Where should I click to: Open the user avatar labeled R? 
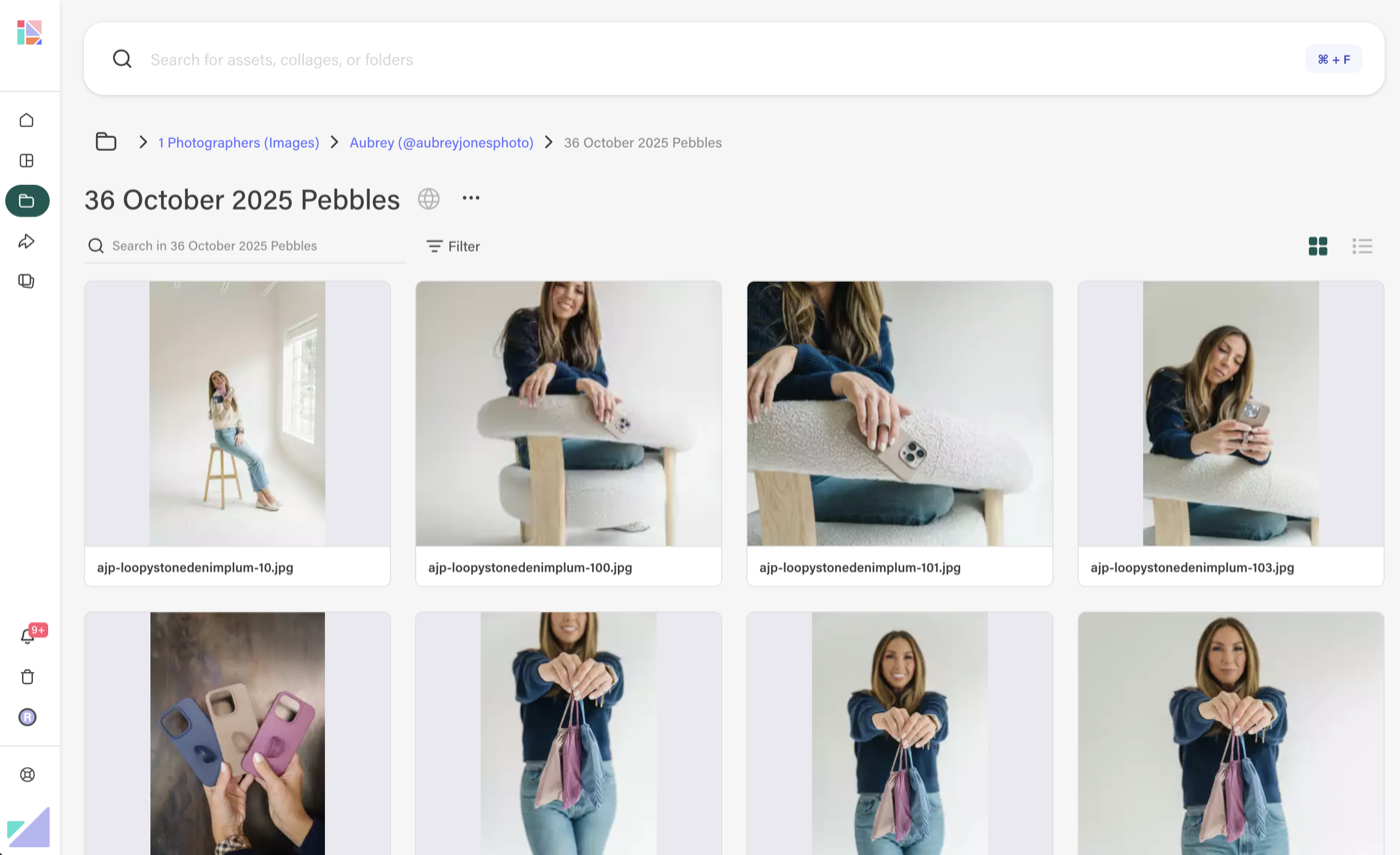click(27, 717)
